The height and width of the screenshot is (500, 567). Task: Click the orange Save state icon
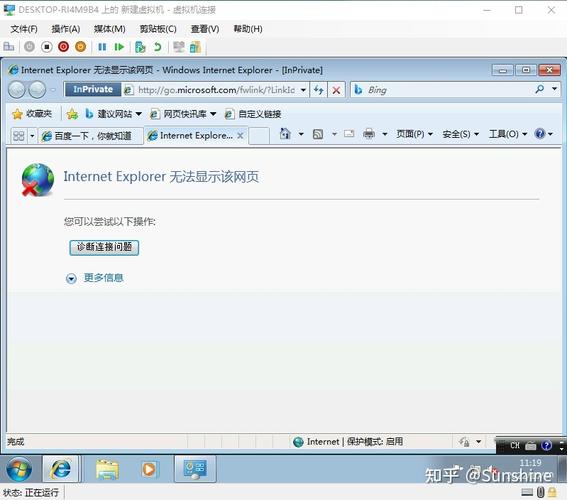pyautogui.click(x=81, y=47)
